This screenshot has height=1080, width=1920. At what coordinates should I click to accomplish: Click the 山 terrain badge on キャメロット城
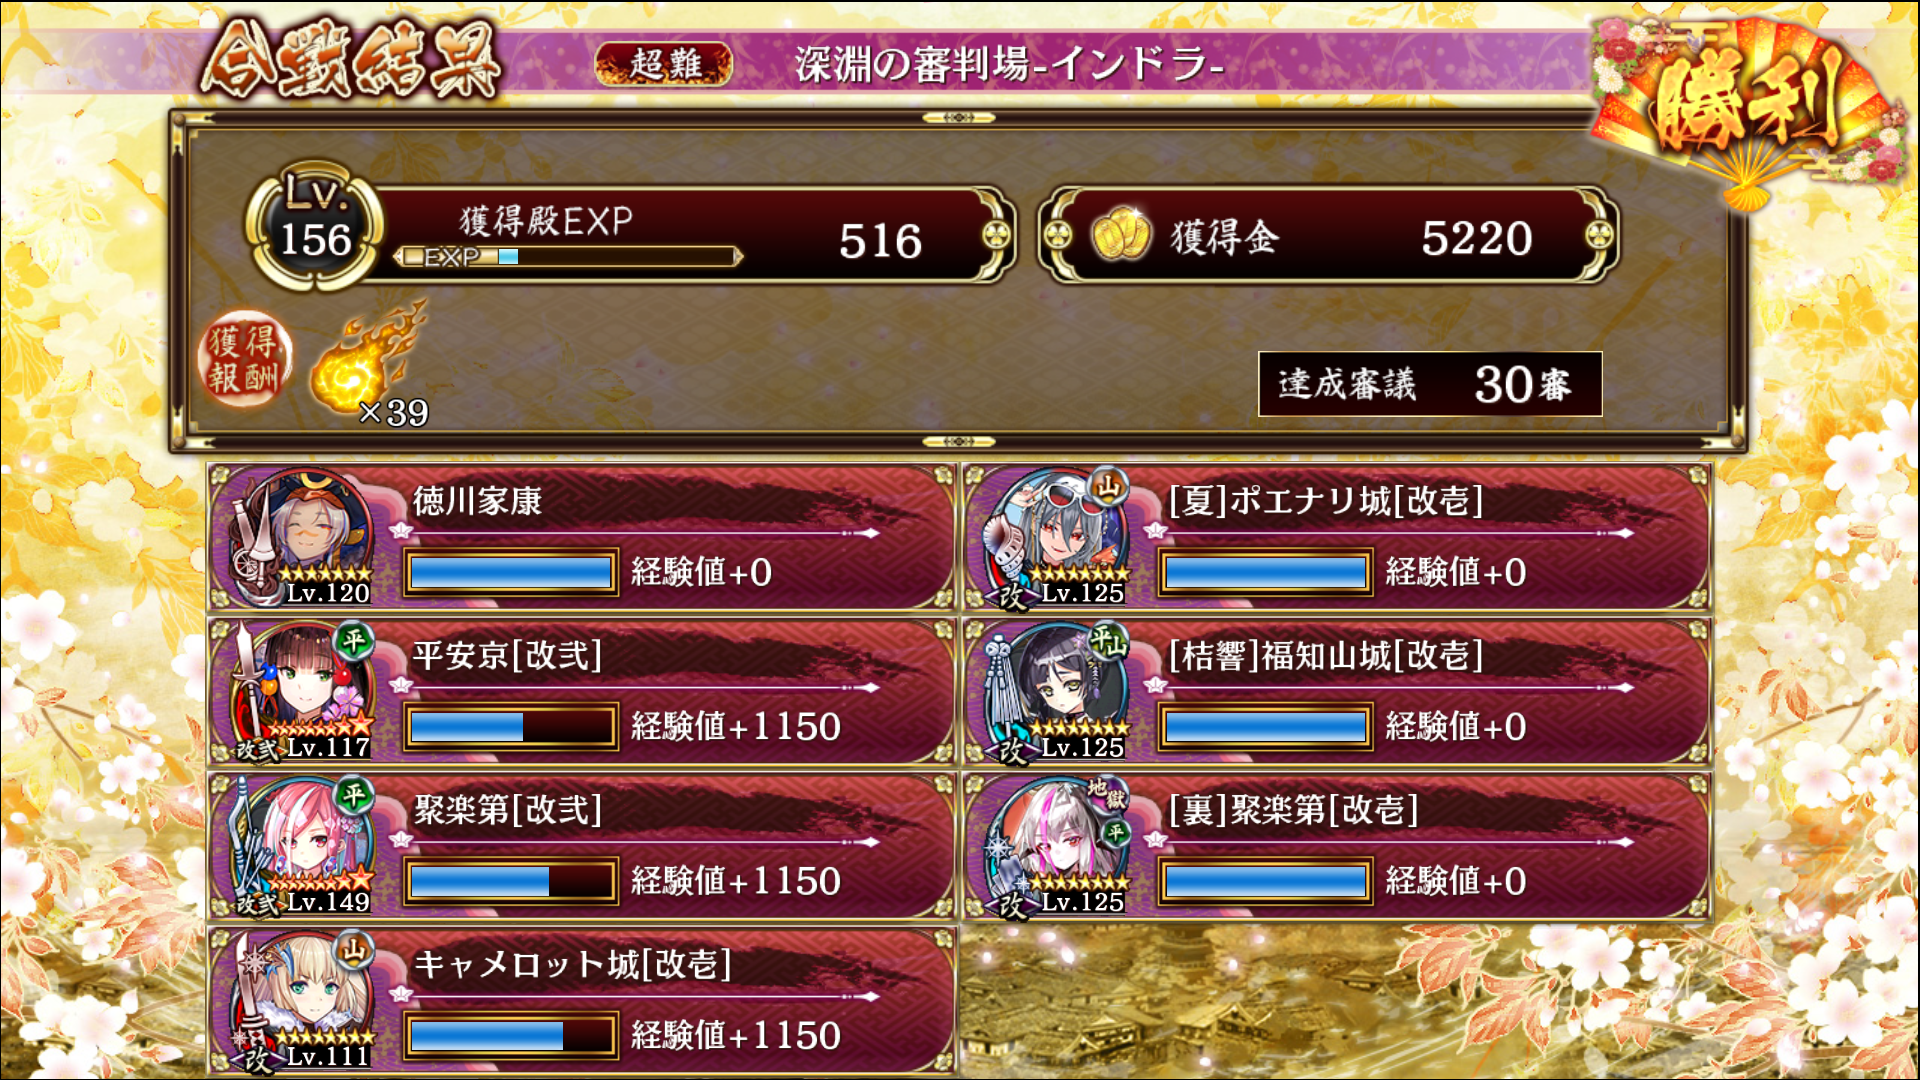pyautogui.click(x=353, y=949)
